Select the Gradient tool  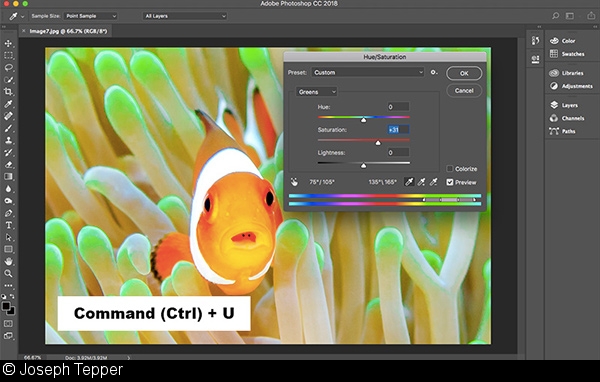[x=8, y=176]
